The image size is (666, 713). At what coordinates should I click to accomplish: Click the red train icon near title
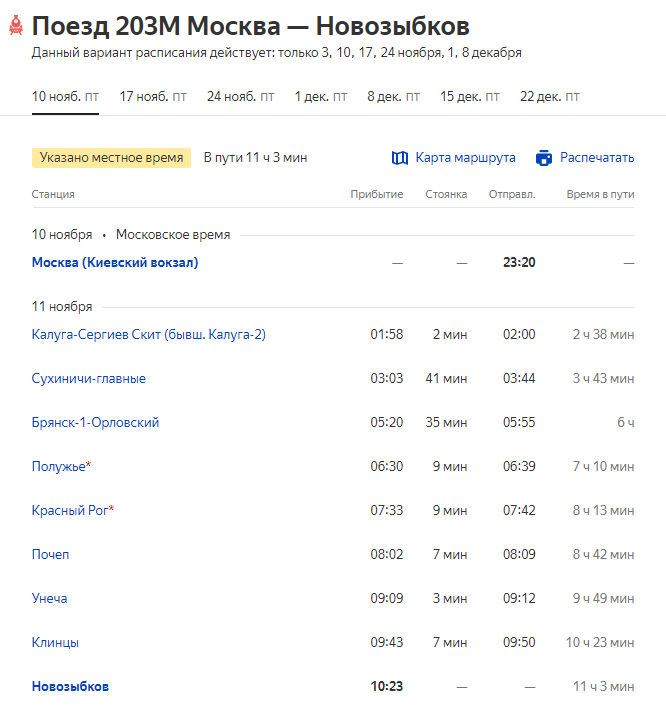coord(16,25)
